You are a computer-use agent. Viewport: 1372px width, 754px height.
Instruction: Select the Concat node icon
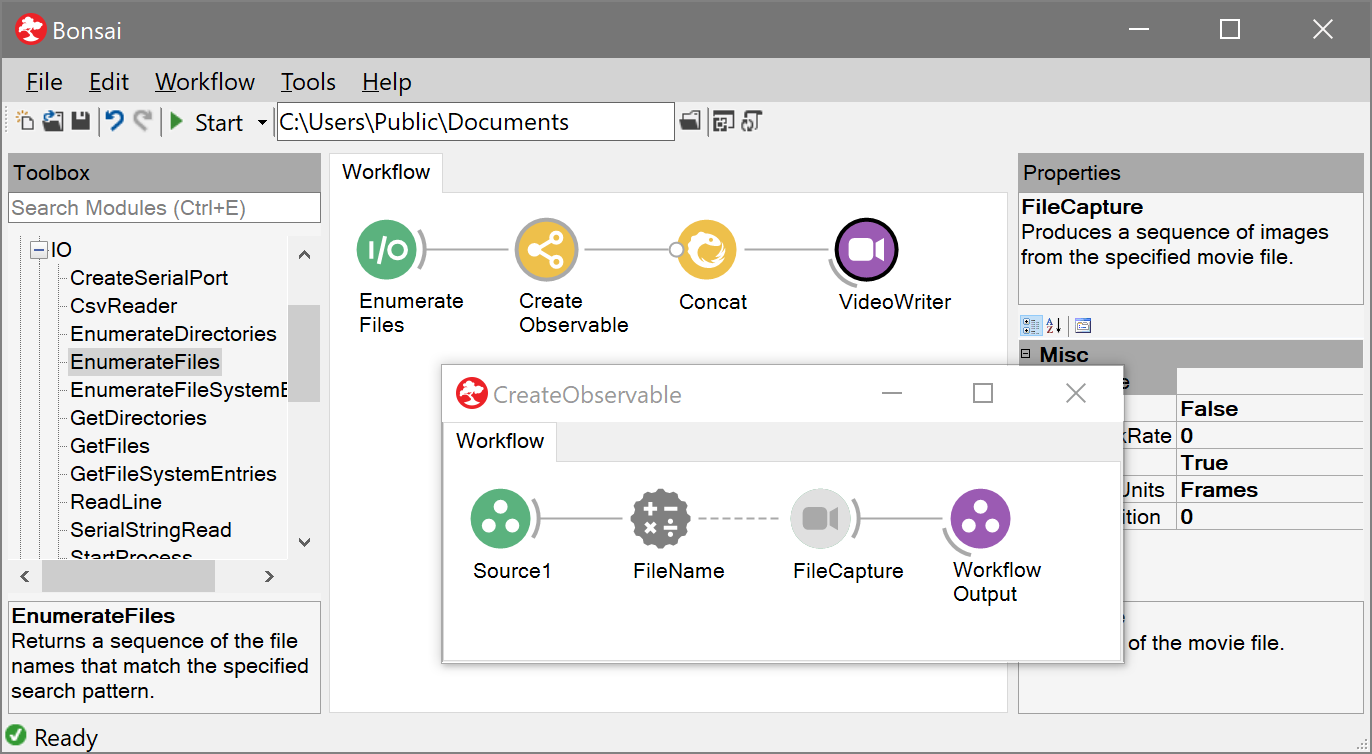[x=707, y=250]
